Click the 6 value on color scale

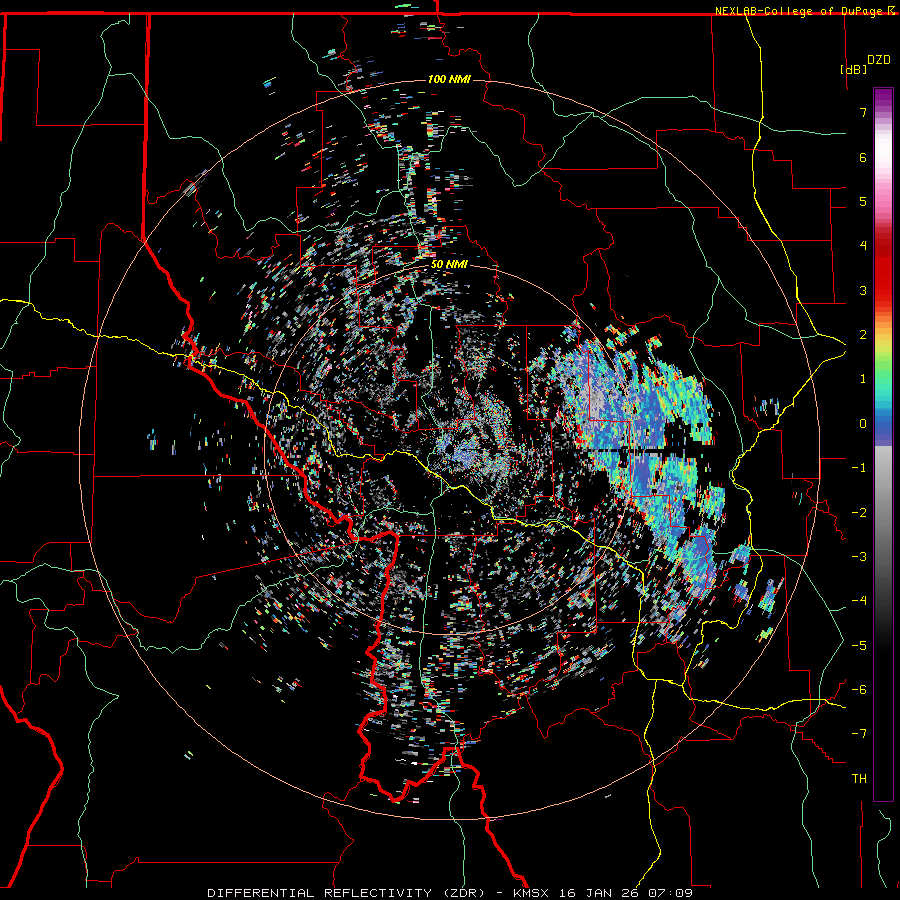[x=863, y=157]
